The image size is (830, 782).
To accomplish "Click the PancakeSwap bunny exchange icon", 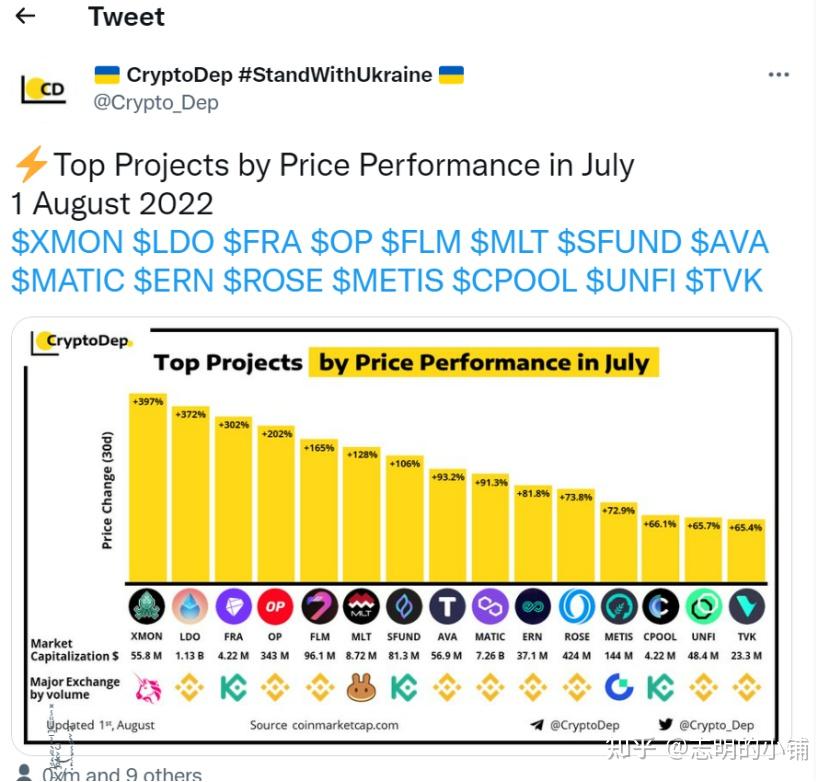I will point(361,687).
